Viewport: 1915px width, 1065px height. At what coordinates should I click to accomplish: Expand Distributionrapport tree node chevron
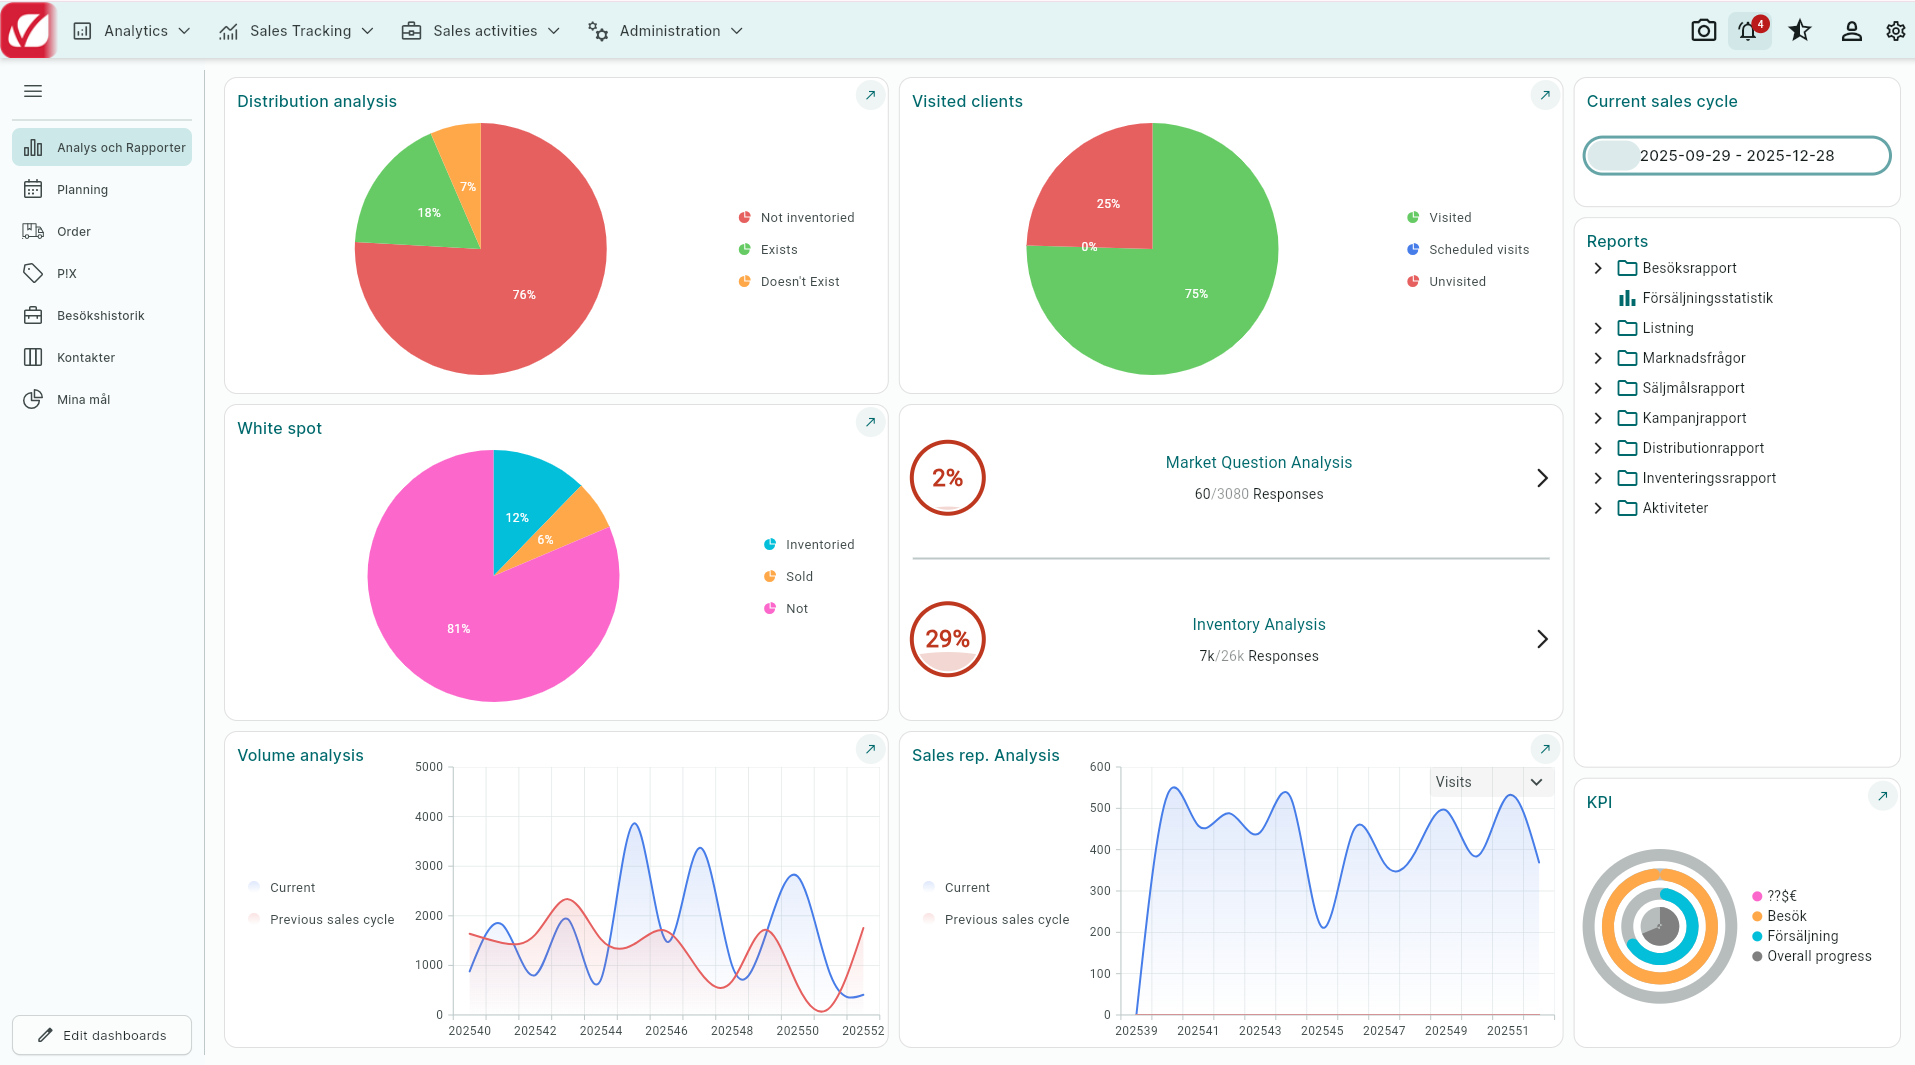pyautogui.click(x=1598, y=448)
